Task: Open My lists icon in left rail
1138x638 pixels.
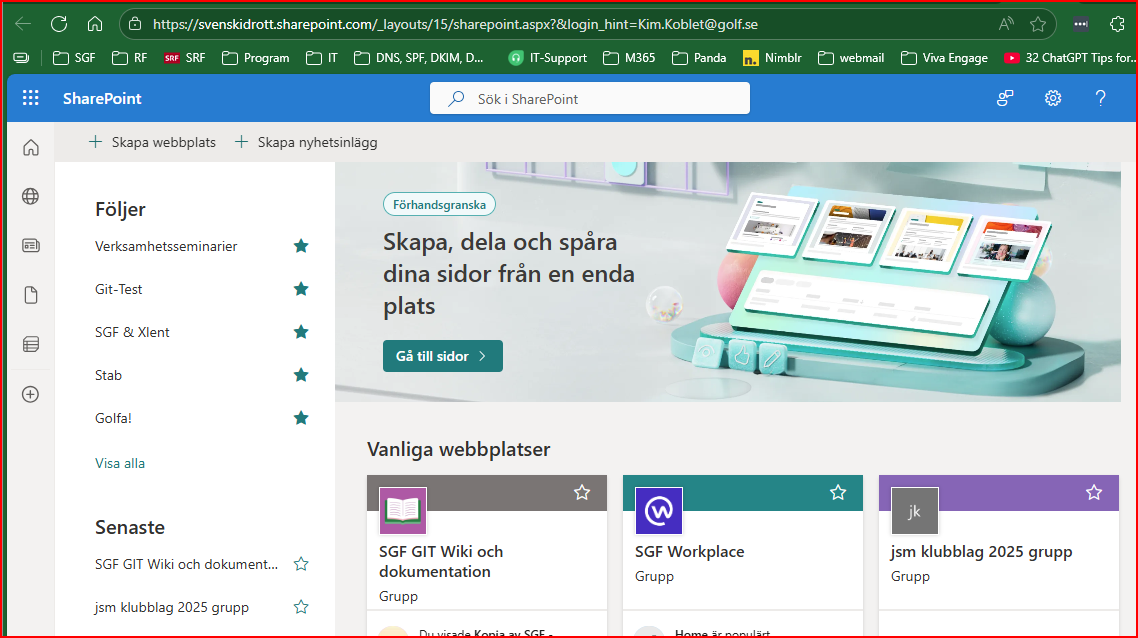Action: click(x=30, y=344)
